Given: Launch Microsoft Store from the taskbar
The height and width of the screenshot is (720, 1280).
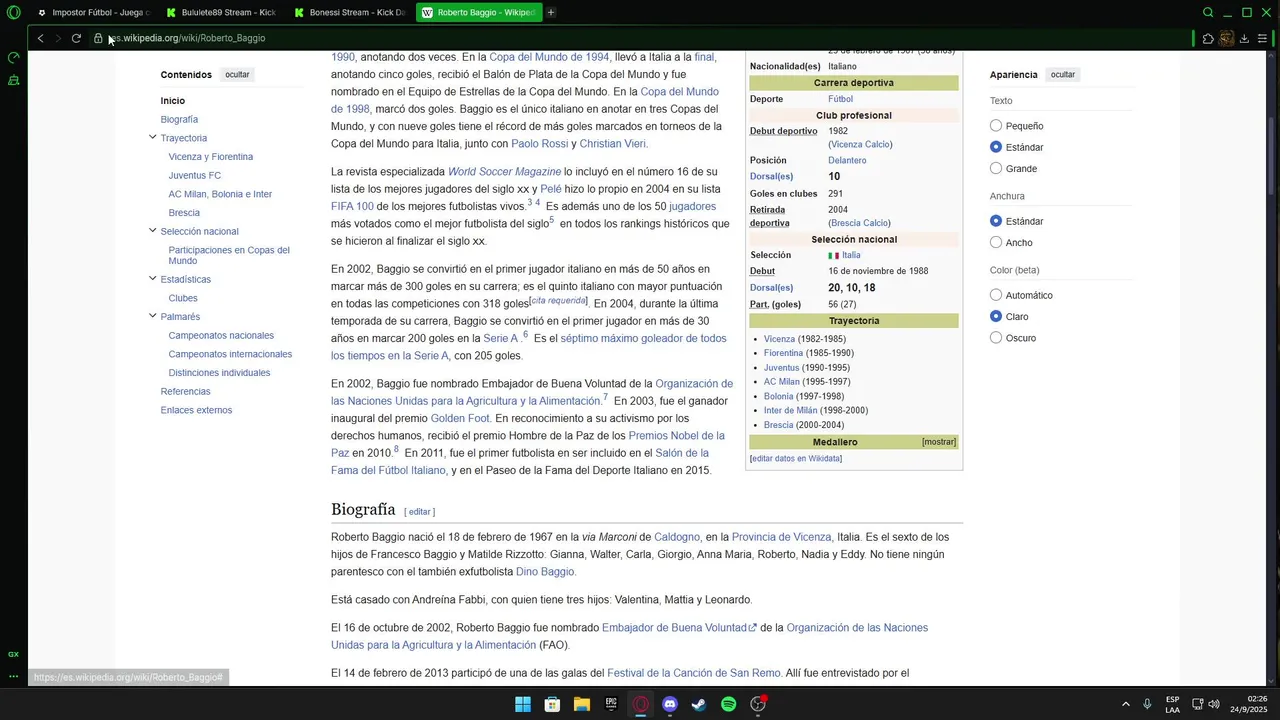Looking at the screenshot, I should click(552, 704).
